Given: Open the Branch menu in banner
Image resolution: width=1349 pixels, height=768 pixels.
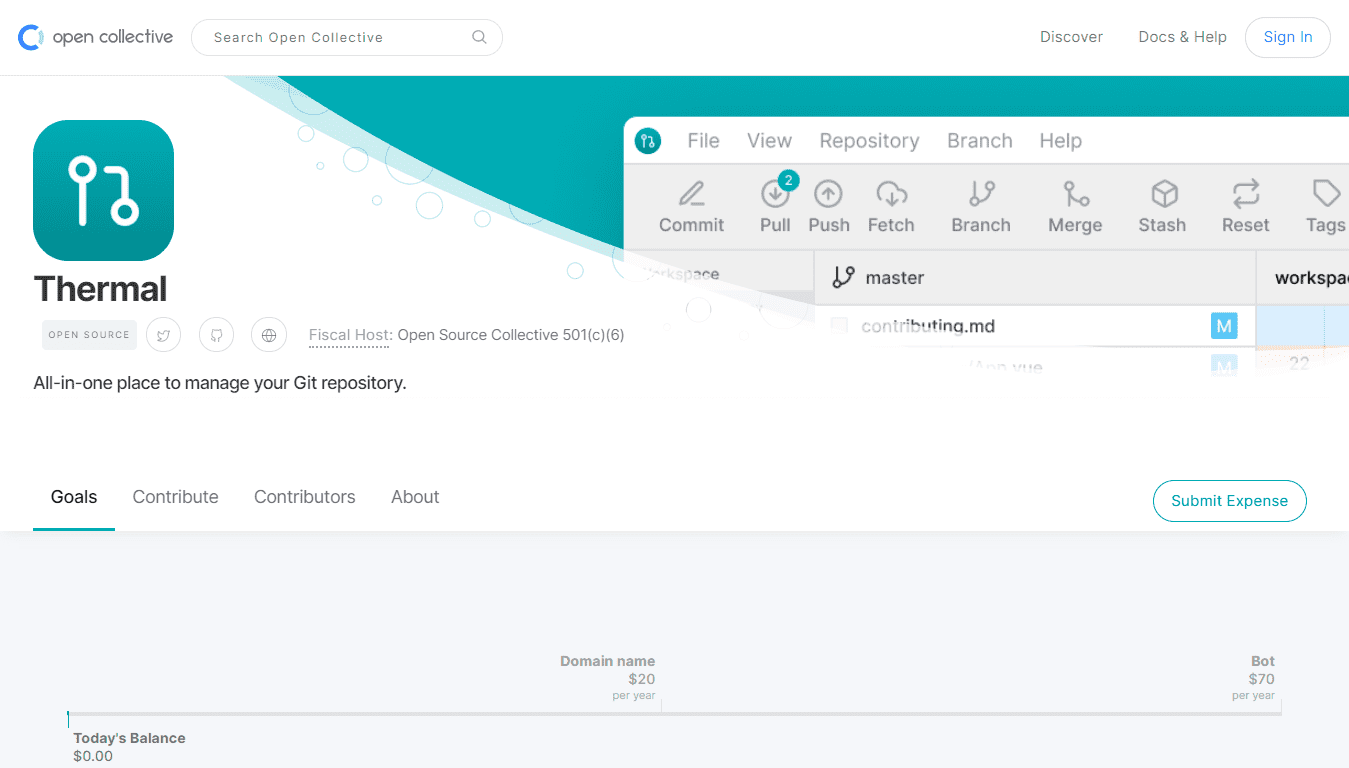Looking at the screenshot, I should tap(980, 141).
